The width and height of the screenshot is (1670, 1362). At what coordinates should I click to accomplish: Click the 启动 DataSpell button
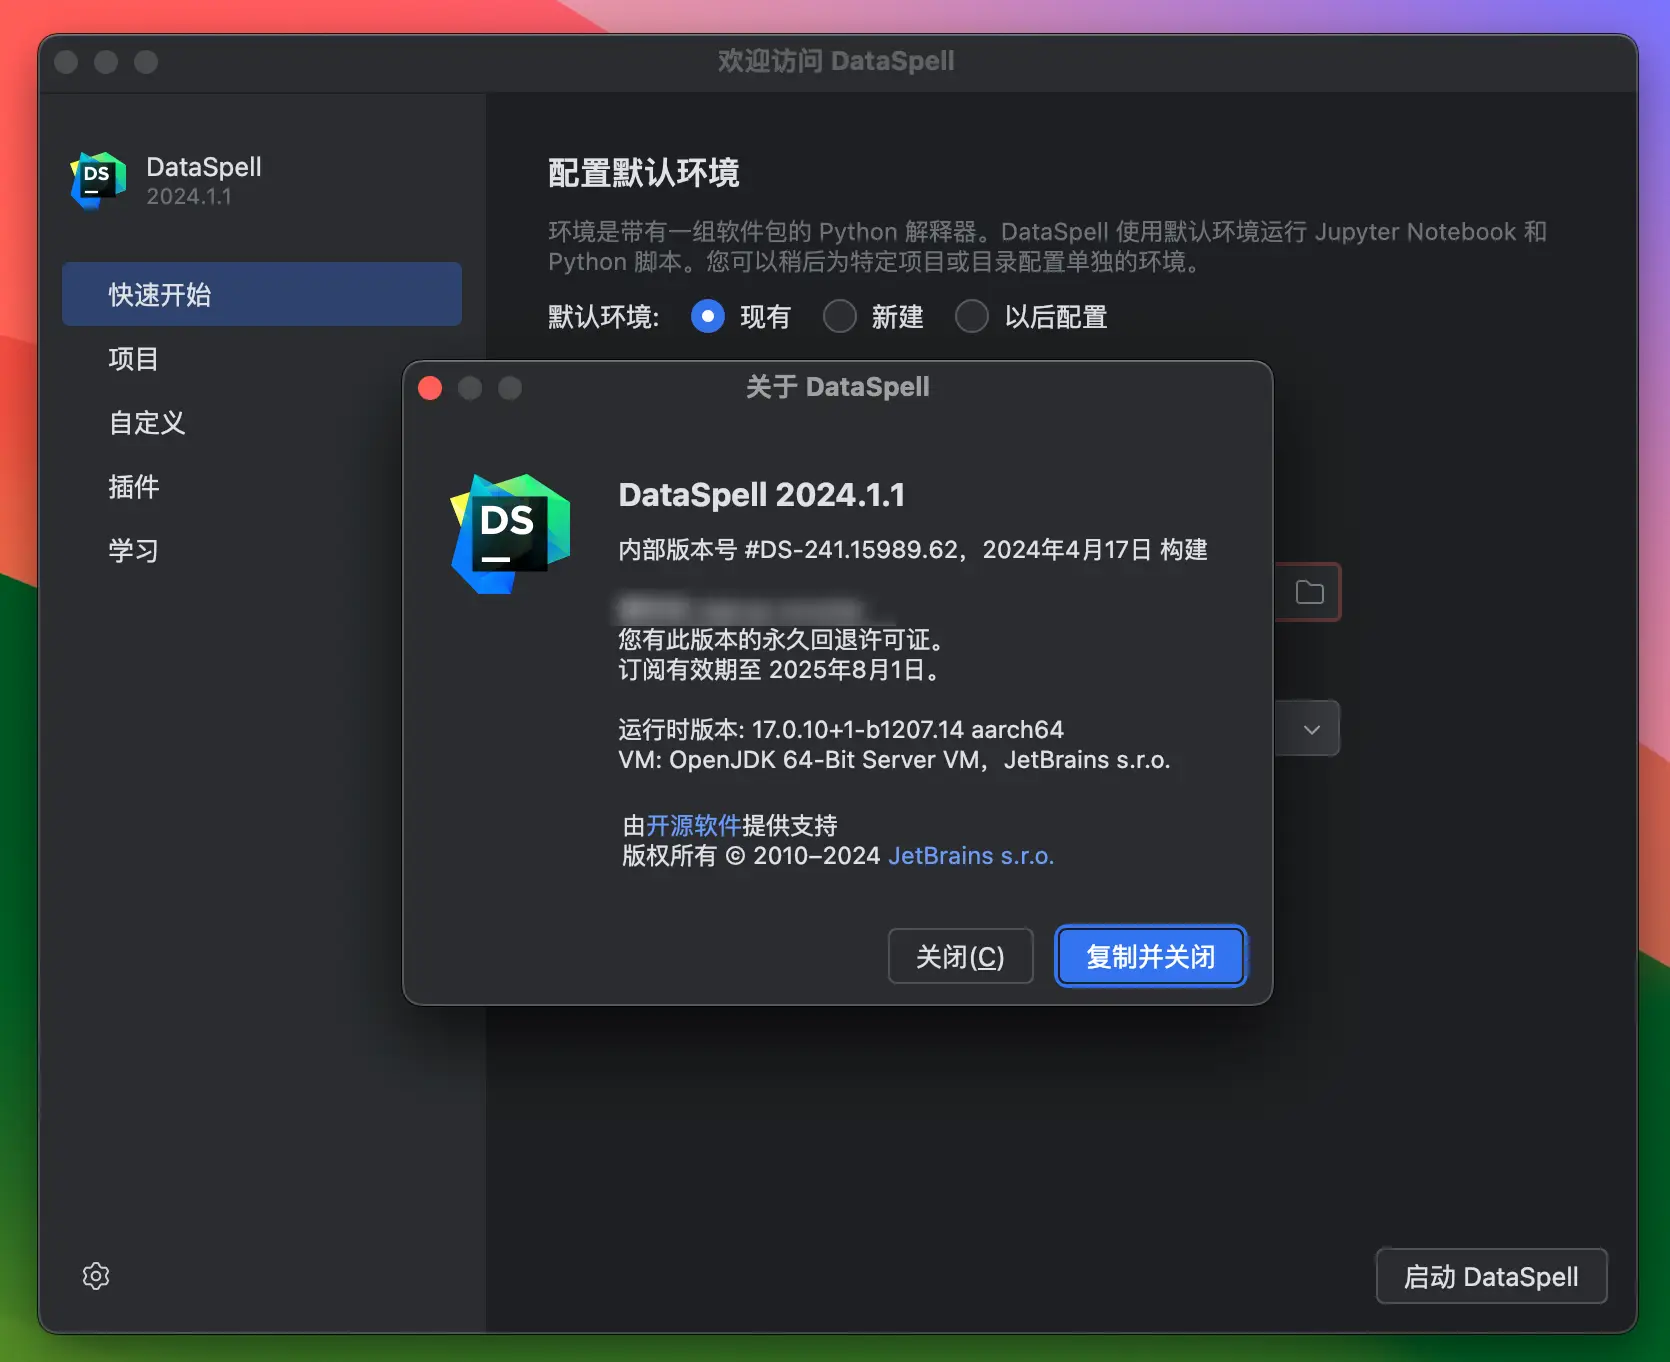(x=1490, y=1277)
